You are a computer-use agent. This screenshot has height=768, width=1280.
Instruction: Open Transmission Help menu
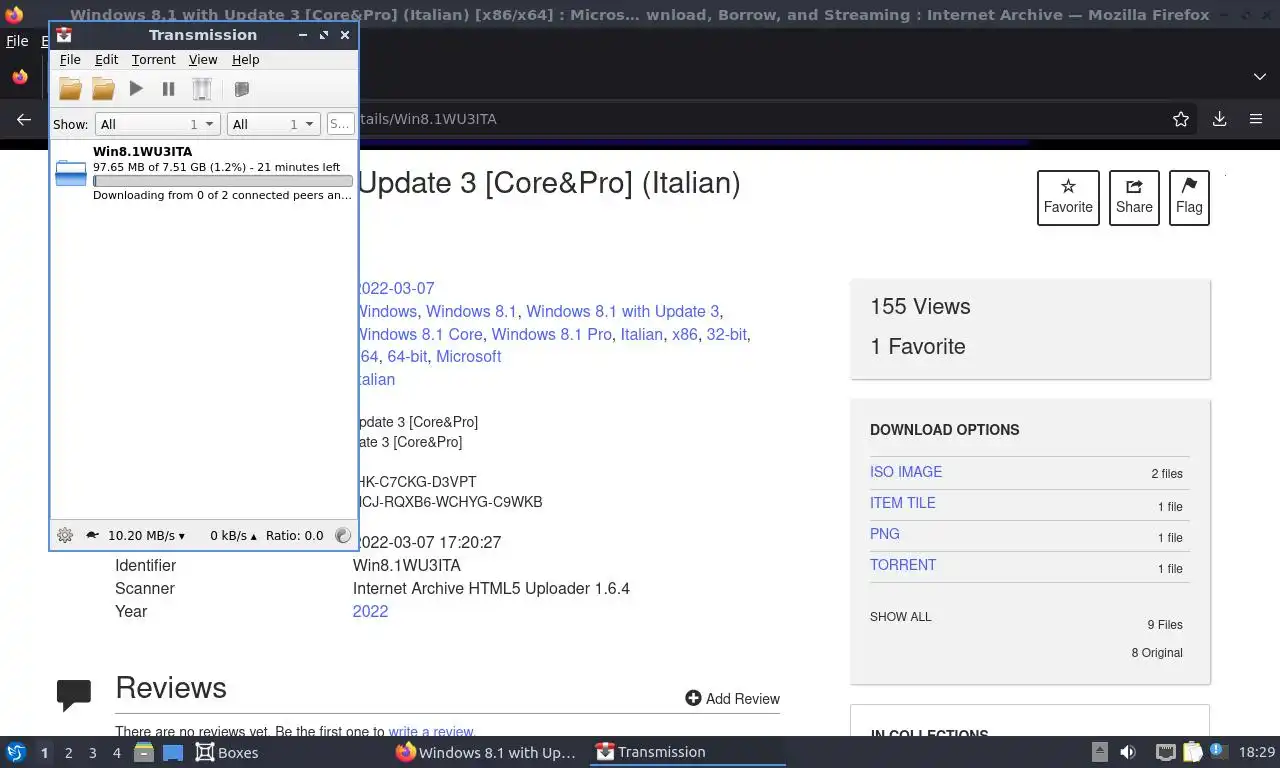pos(245,60)
